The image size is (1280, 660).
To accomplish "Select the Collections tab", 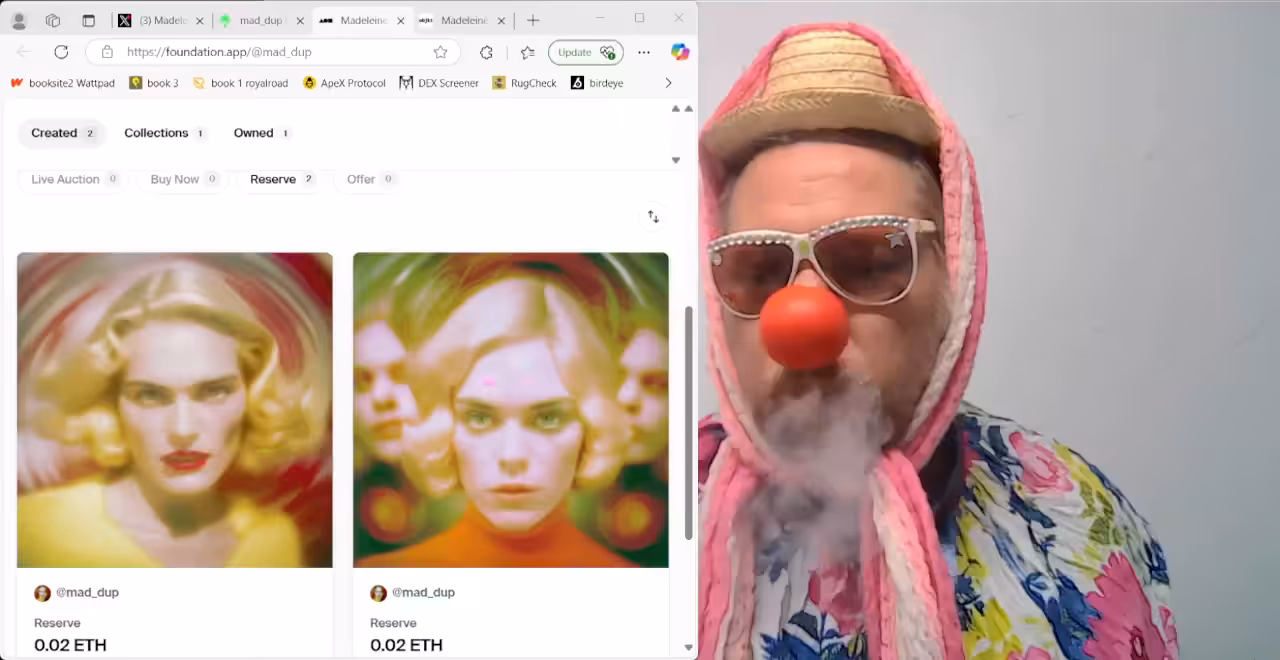I will click(x=165, y=133).
